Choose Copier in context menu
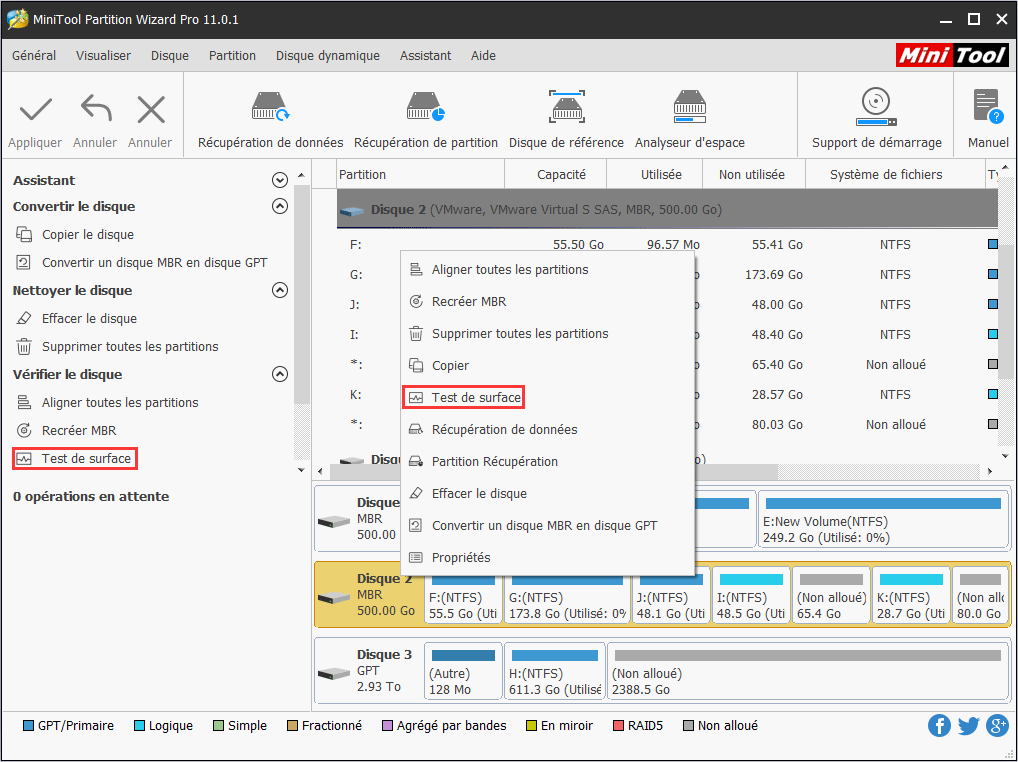 547,365
